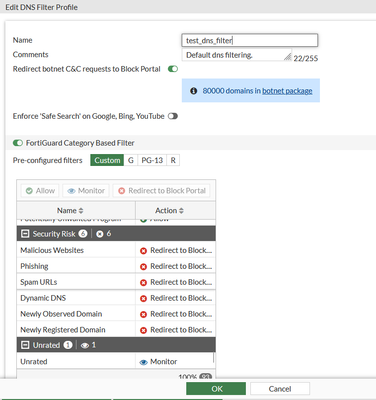Image resolution: width=376 pixels, height=400 pixels.
Task: Select the PG-13 pre-configured filter
Action: [152, 160]
